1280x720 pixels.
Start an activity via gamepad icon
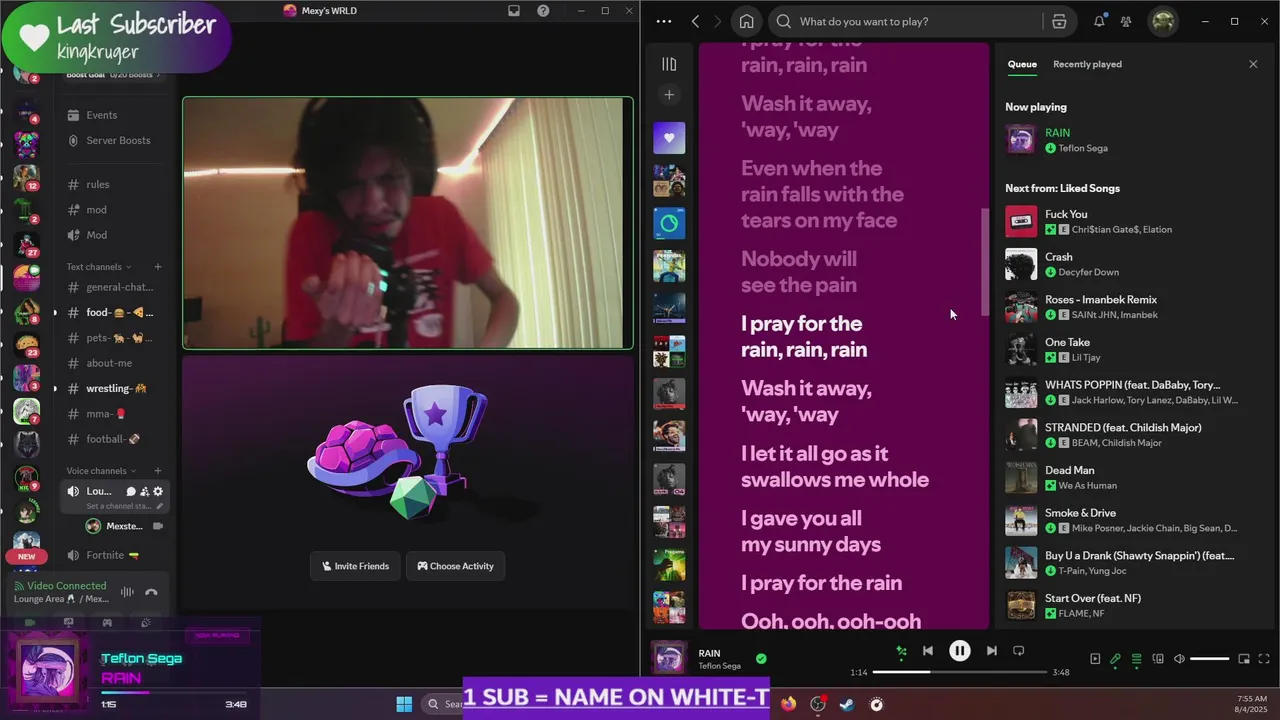pos(107,622)
